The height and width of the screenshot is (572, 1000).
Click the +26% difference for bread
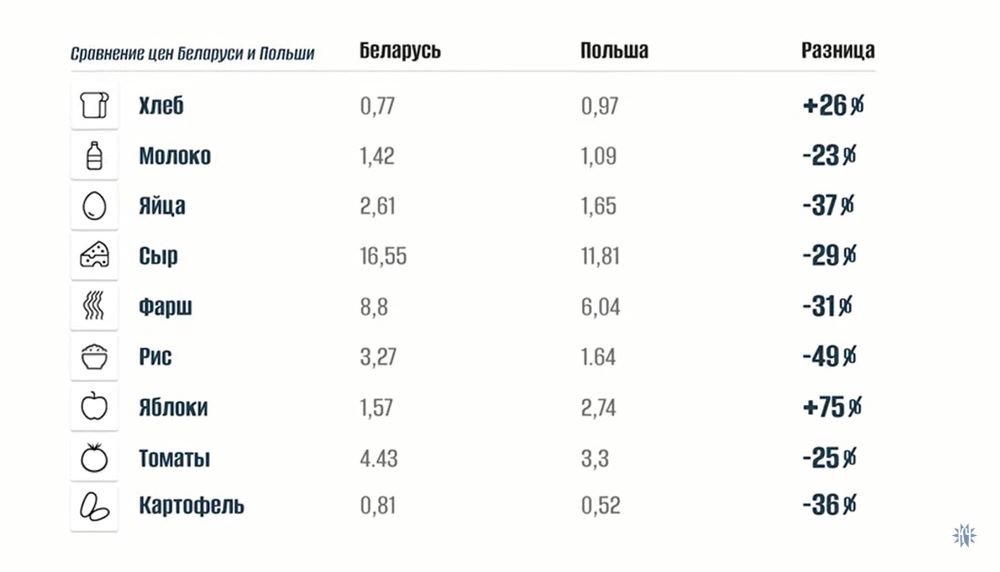click(x=832, y=106)
